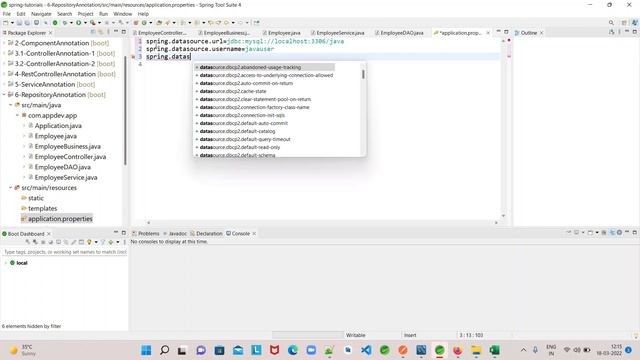Click the New file toolbar button

point(6,23)
